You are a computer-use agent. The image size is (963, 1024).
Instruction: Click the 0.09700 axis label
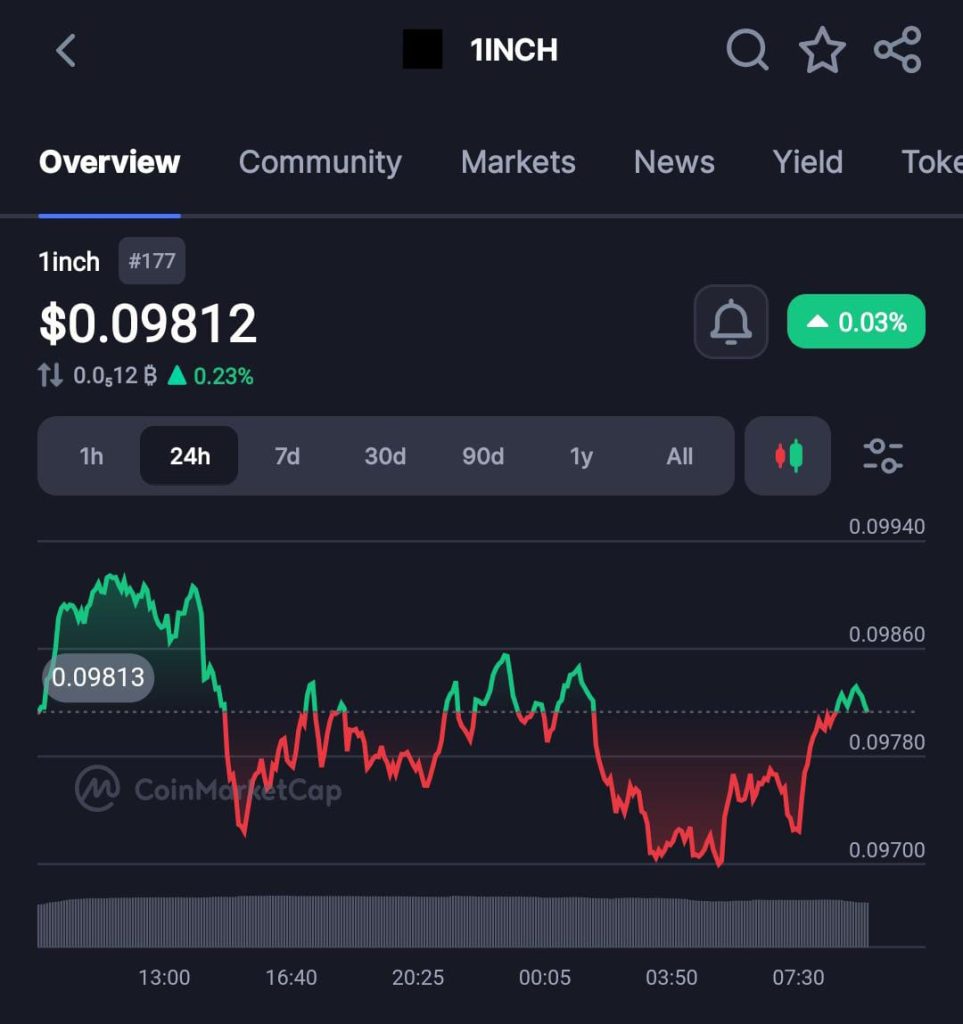pyautogui.click(x=887, y=850)
